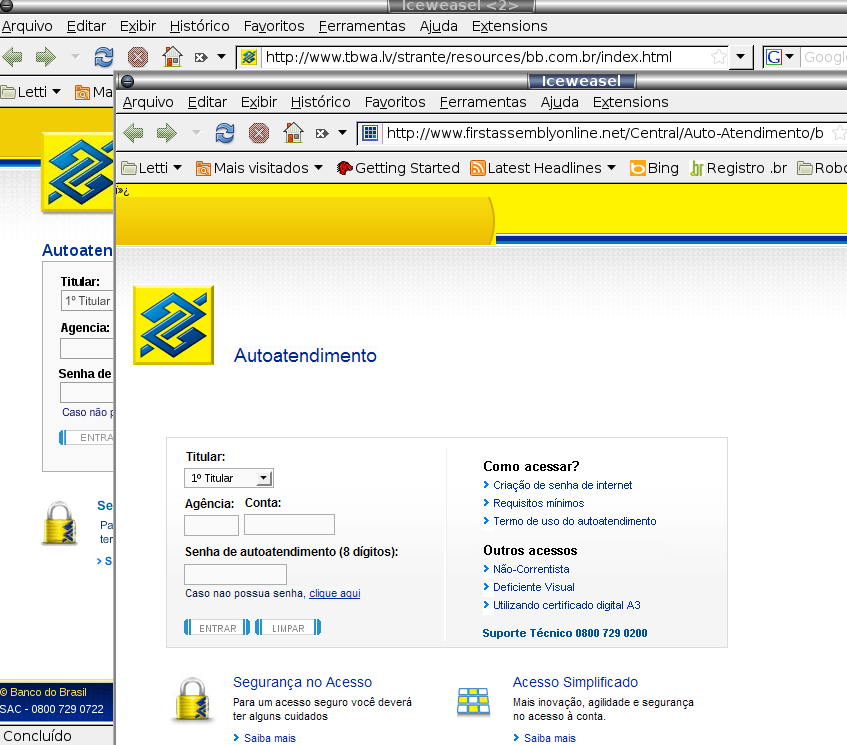This screenshot has width=847, height=745.
Task: Open Bing bookmark in front window
Action: click(654, 168)
